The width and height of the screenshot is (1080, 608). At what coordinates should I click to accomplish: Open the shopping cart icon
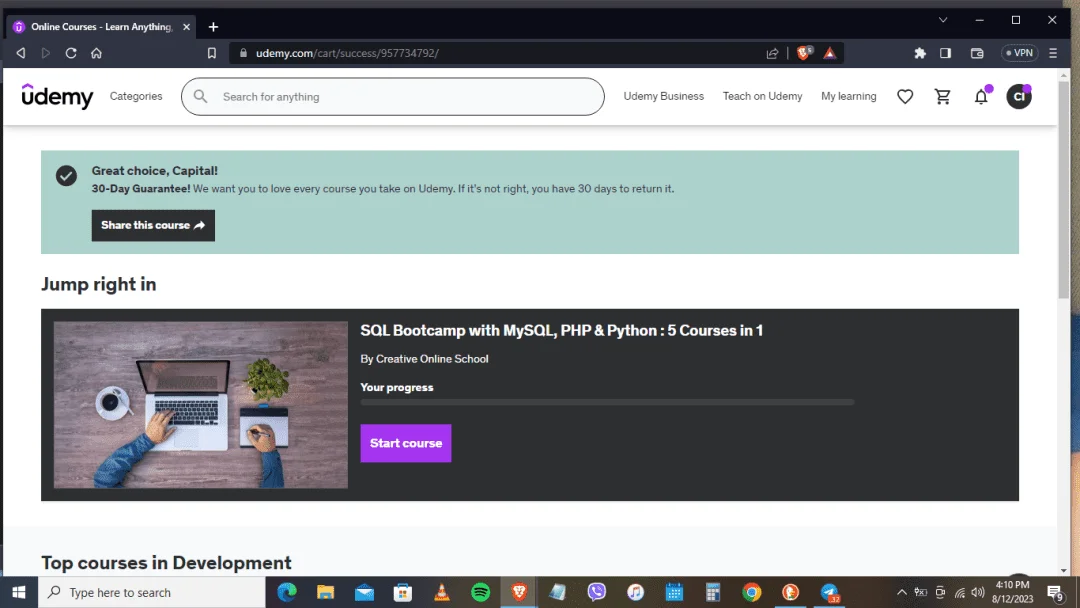pos(942,96)
